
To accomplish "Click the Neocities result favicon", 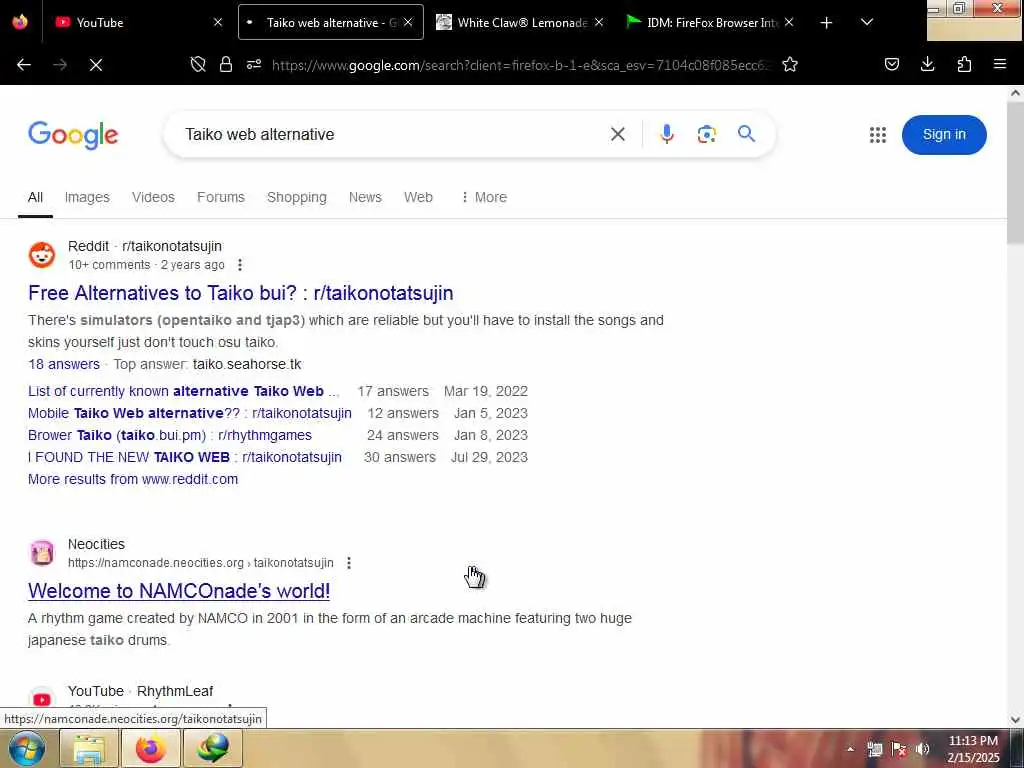I will (x=42, y=552).
